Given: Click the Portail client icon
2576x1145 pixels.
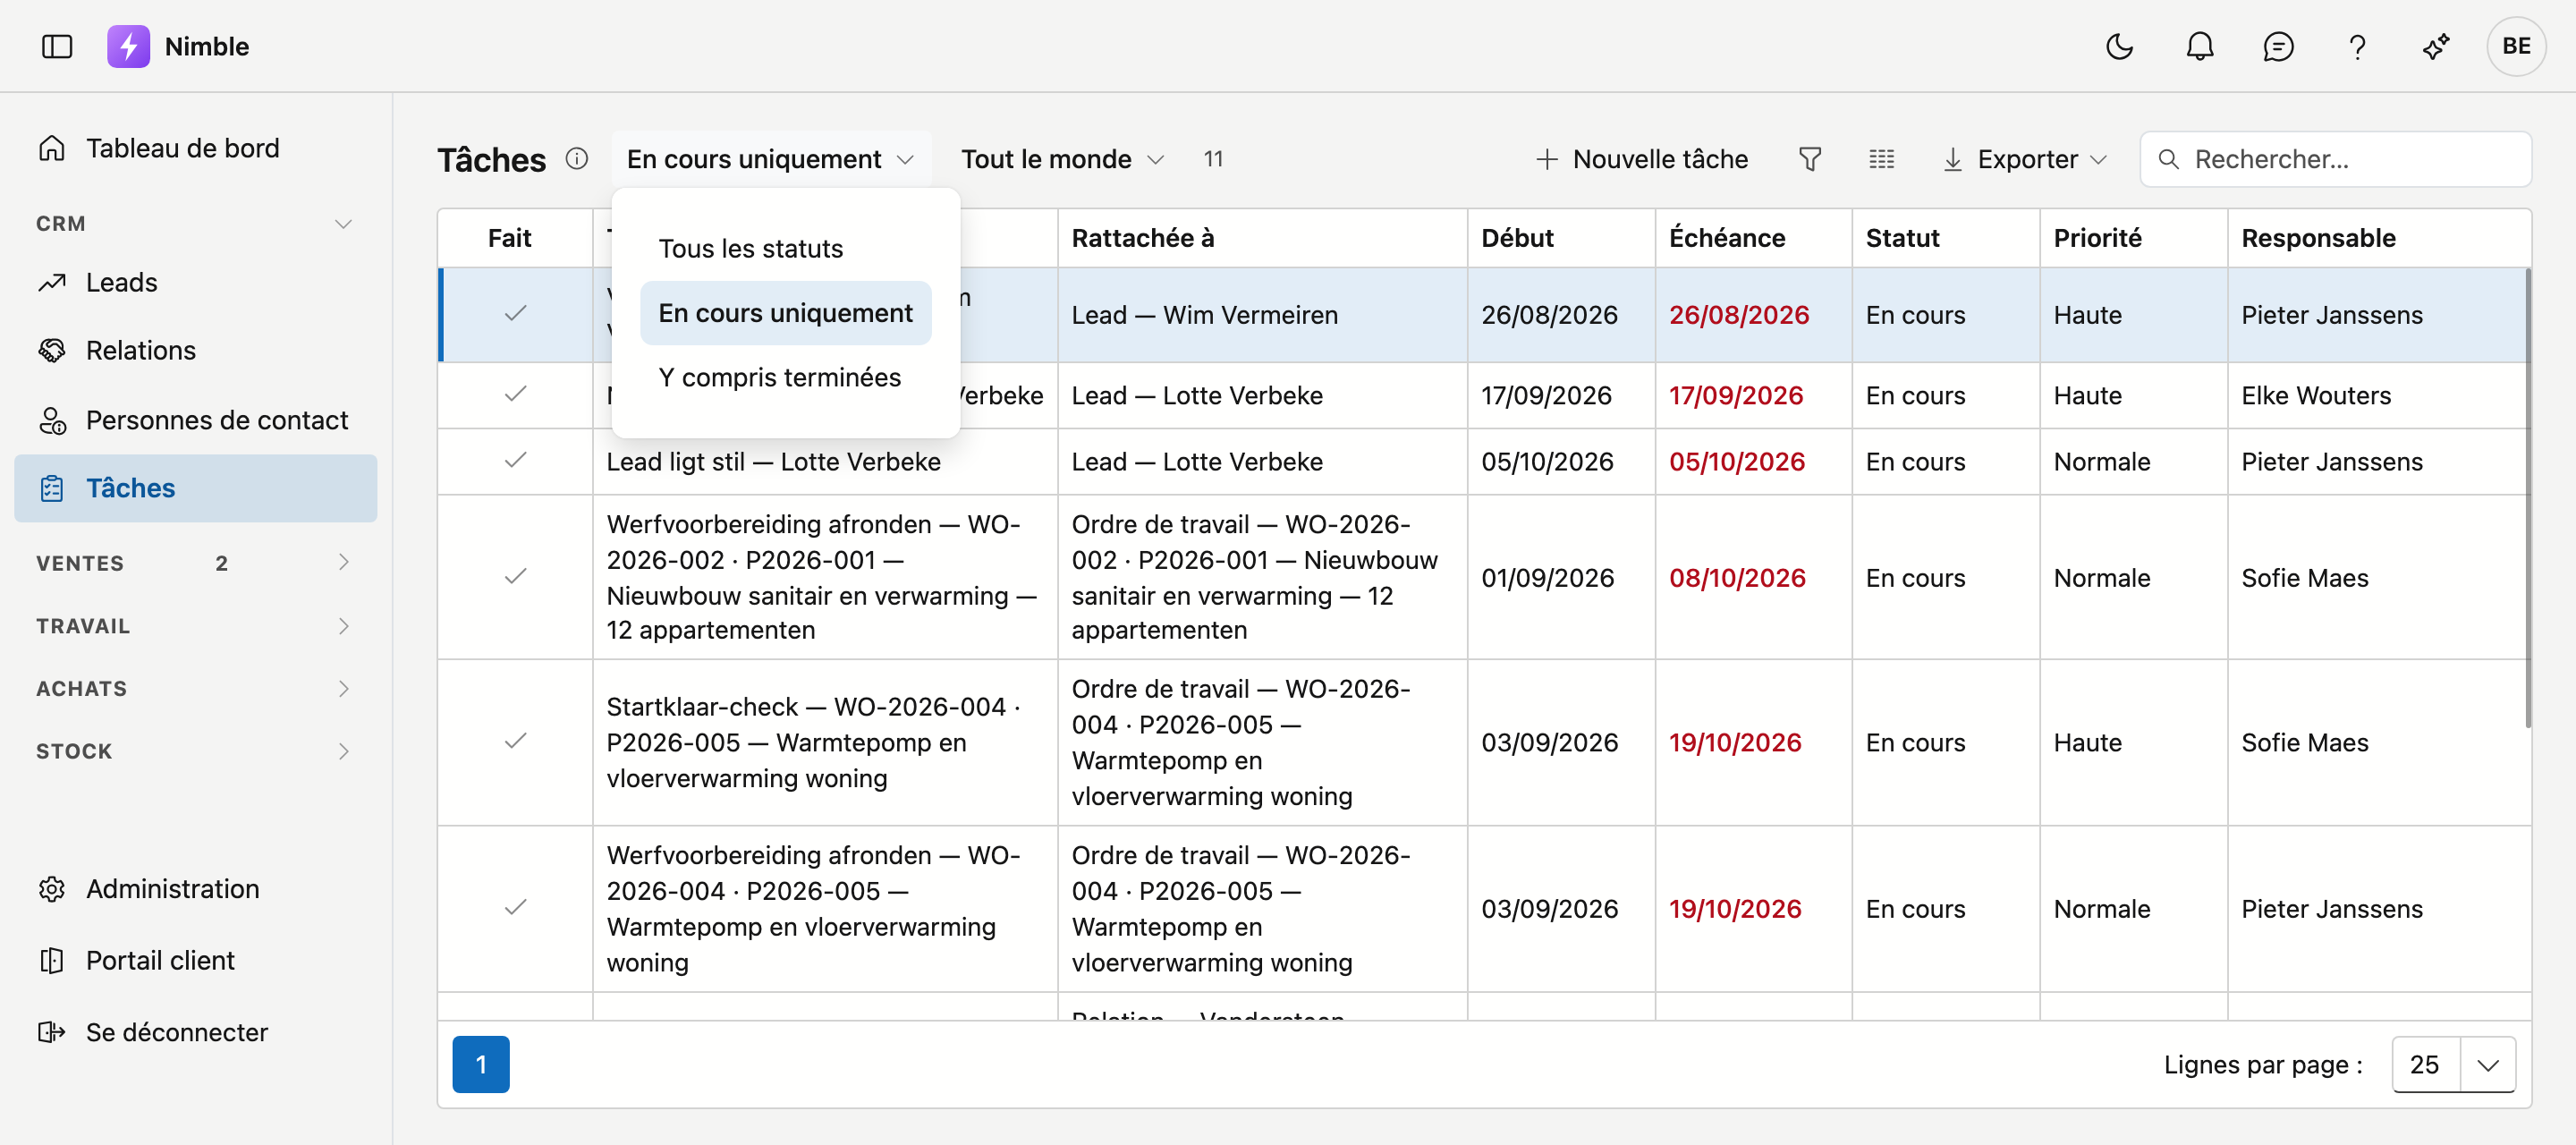Looking at the screenshot, I should pos(52,960).
